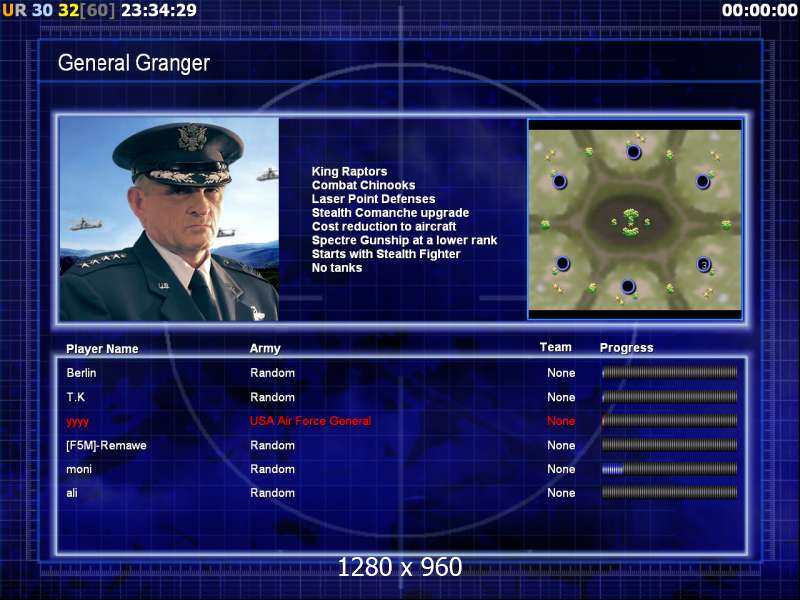Click ali's team value 'None'
800x600 pixels.
(x=561, y=493)
